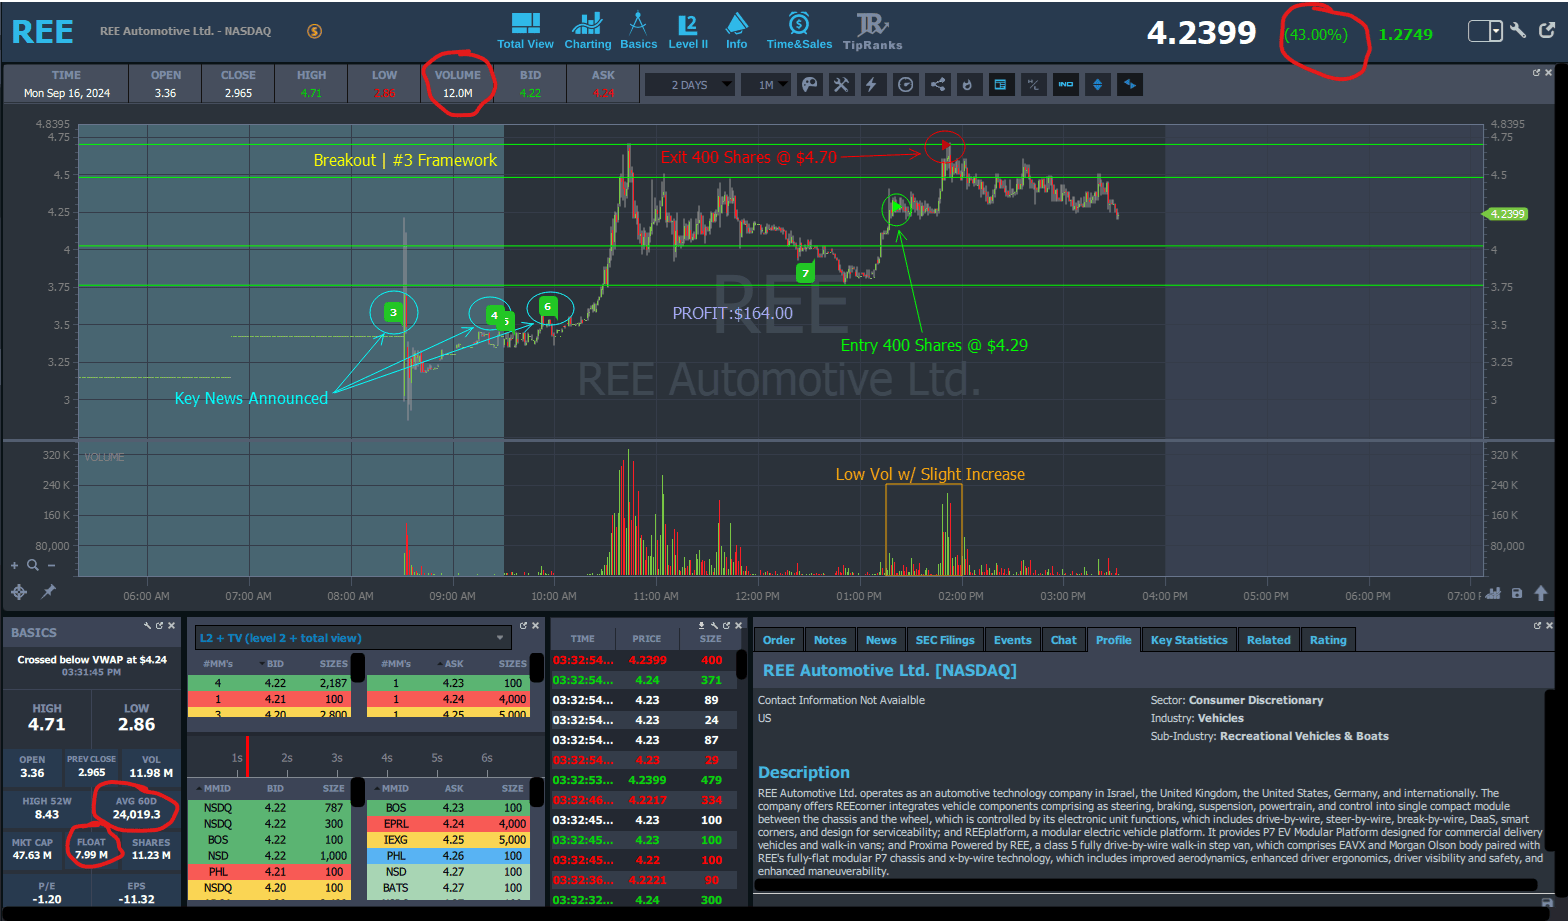Switch to the Rating tab

[1328, 640]
